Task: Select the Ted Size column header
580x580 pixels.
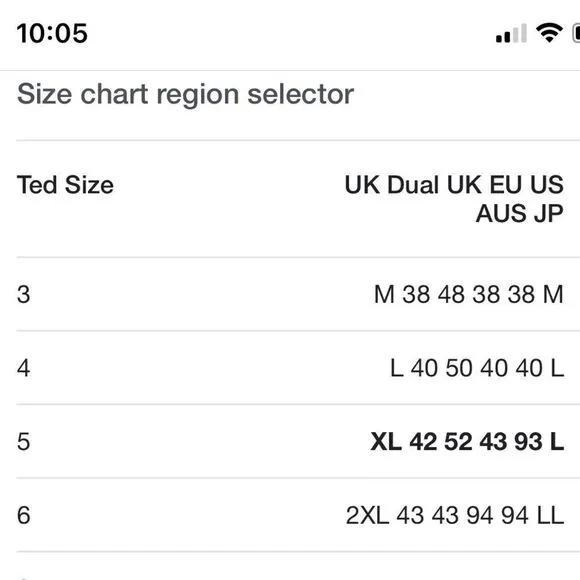Action: (65, 185)
